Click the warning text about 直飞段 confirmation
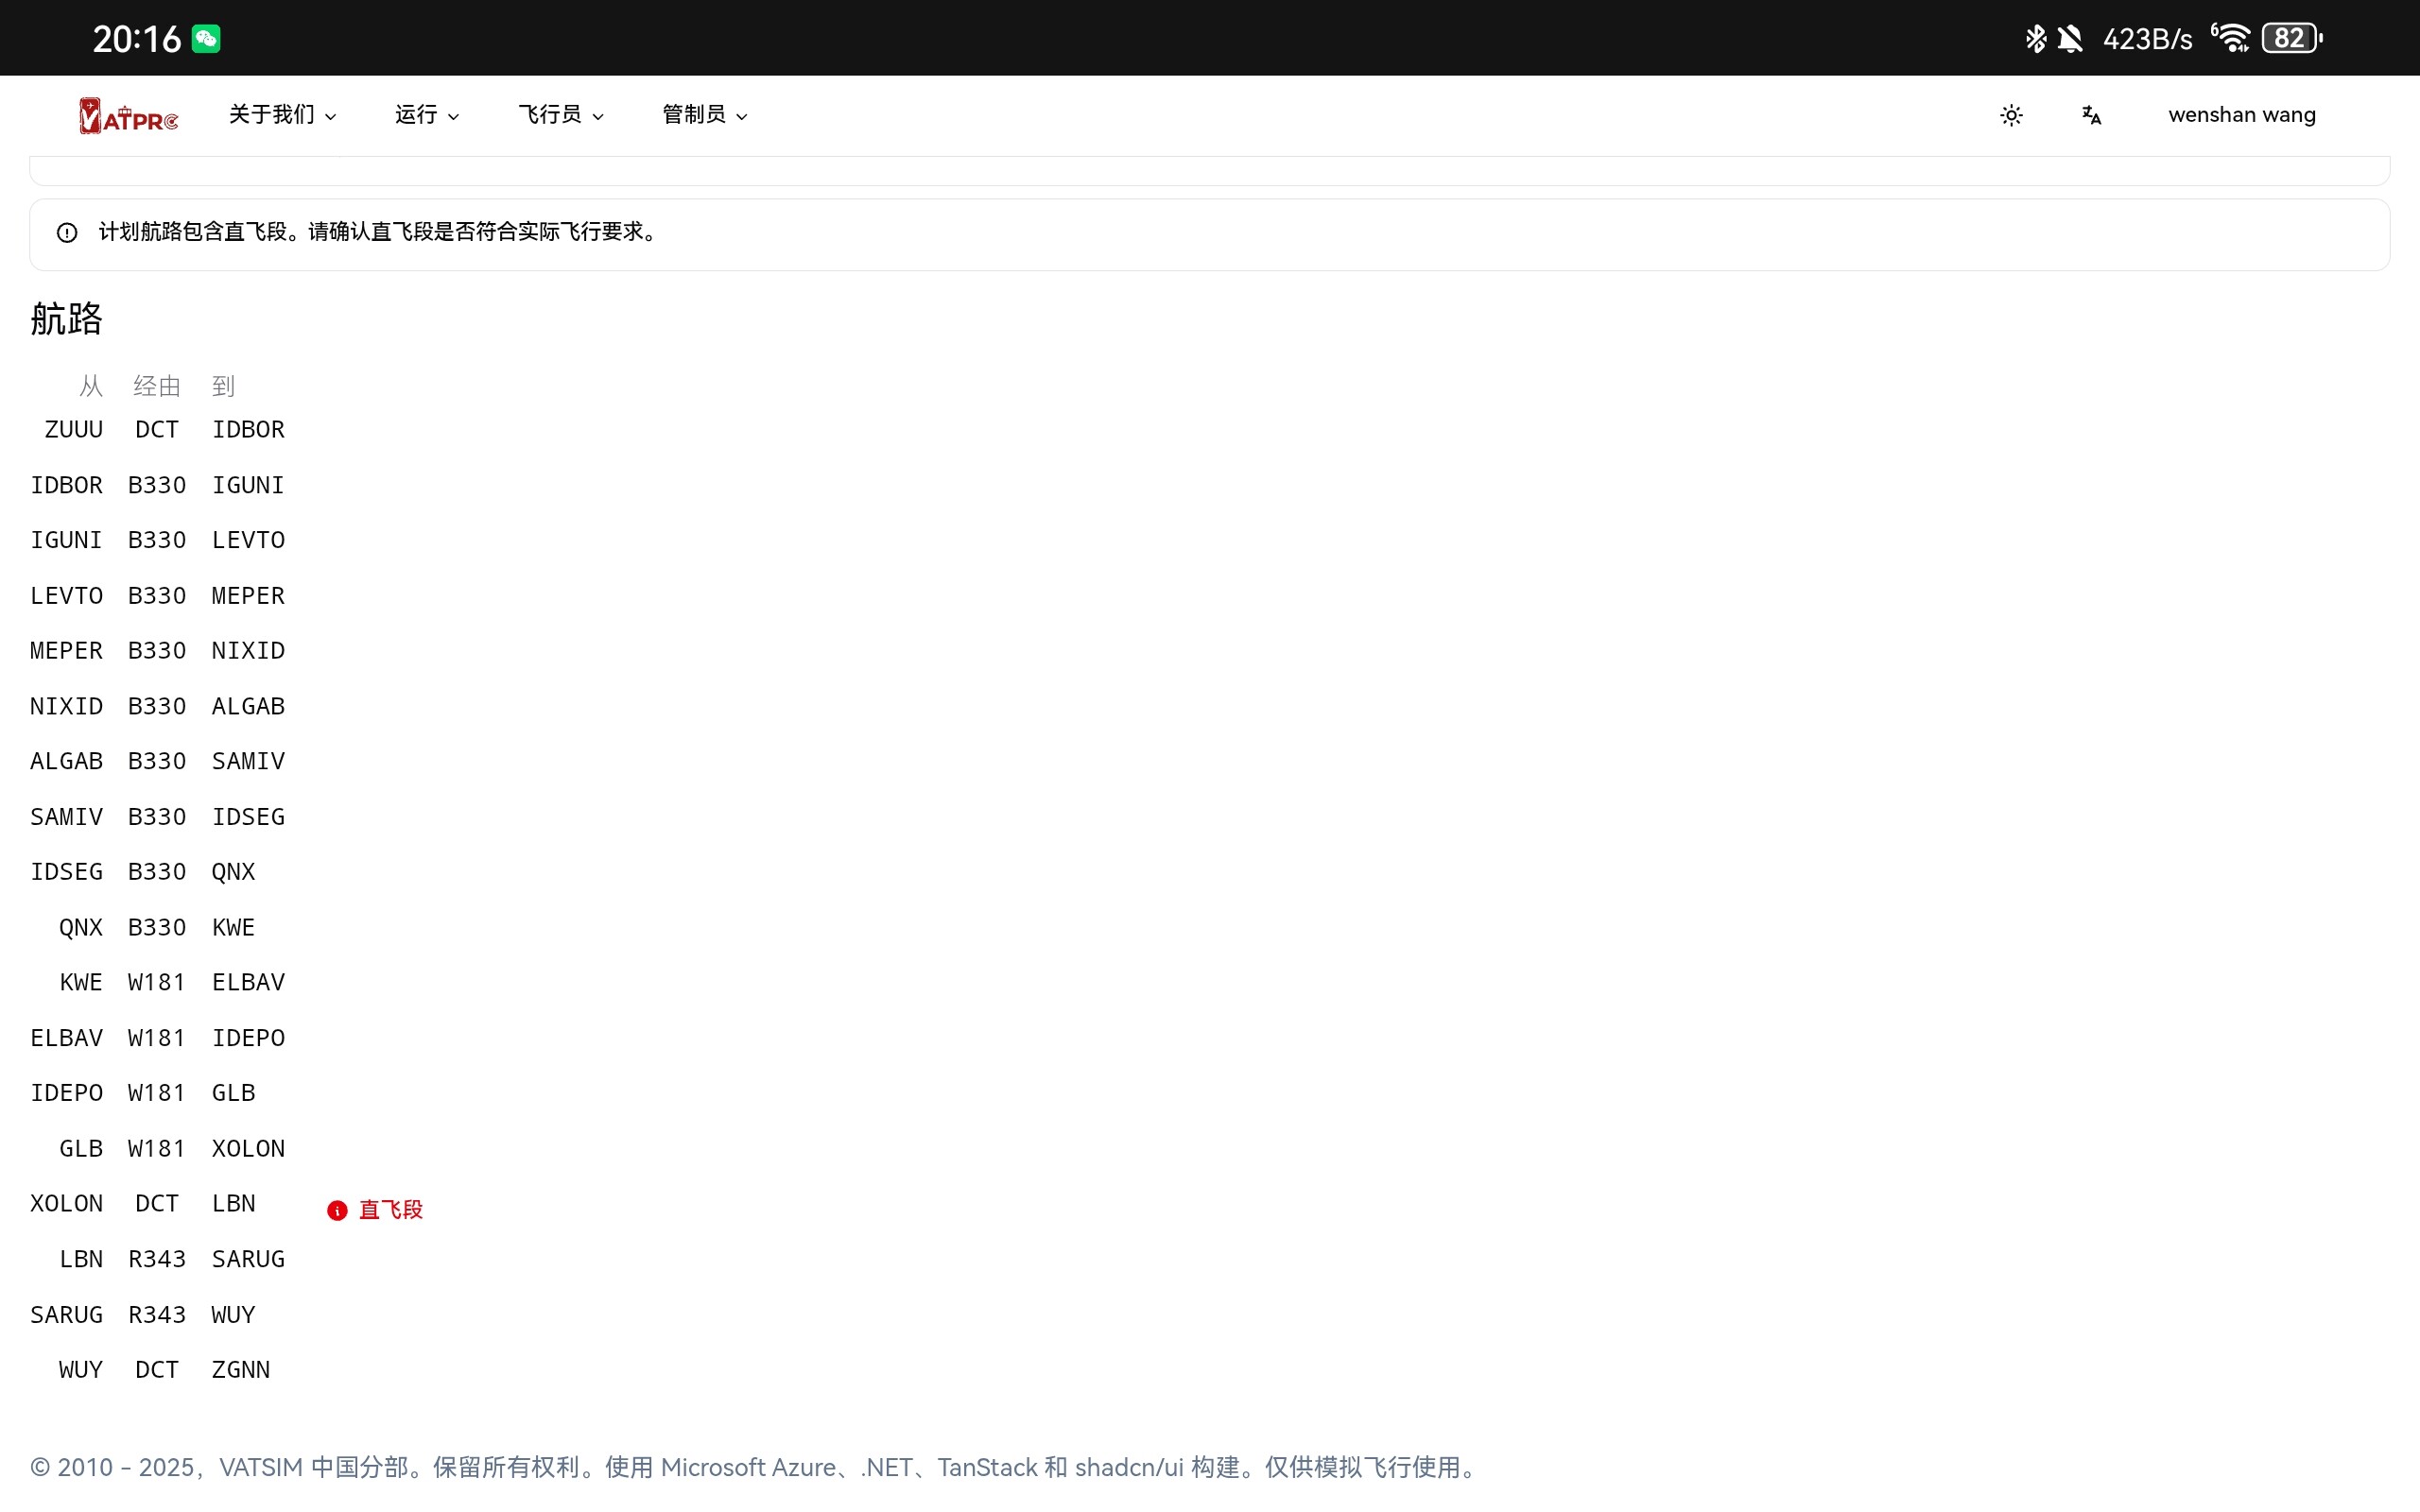The image size is (2420, 1512). (x=377, y=233)
